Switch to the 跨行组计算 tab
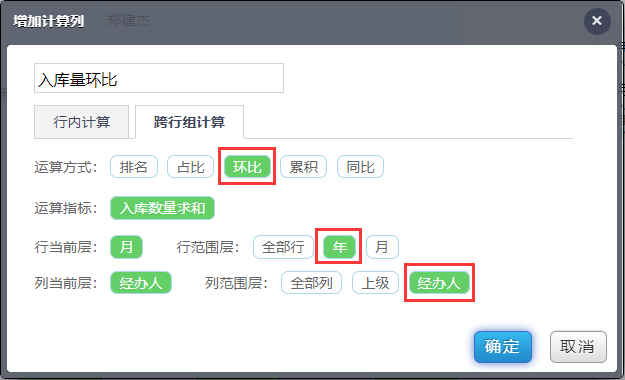Viewport: 625px width, 380px height. coord(189,122)
